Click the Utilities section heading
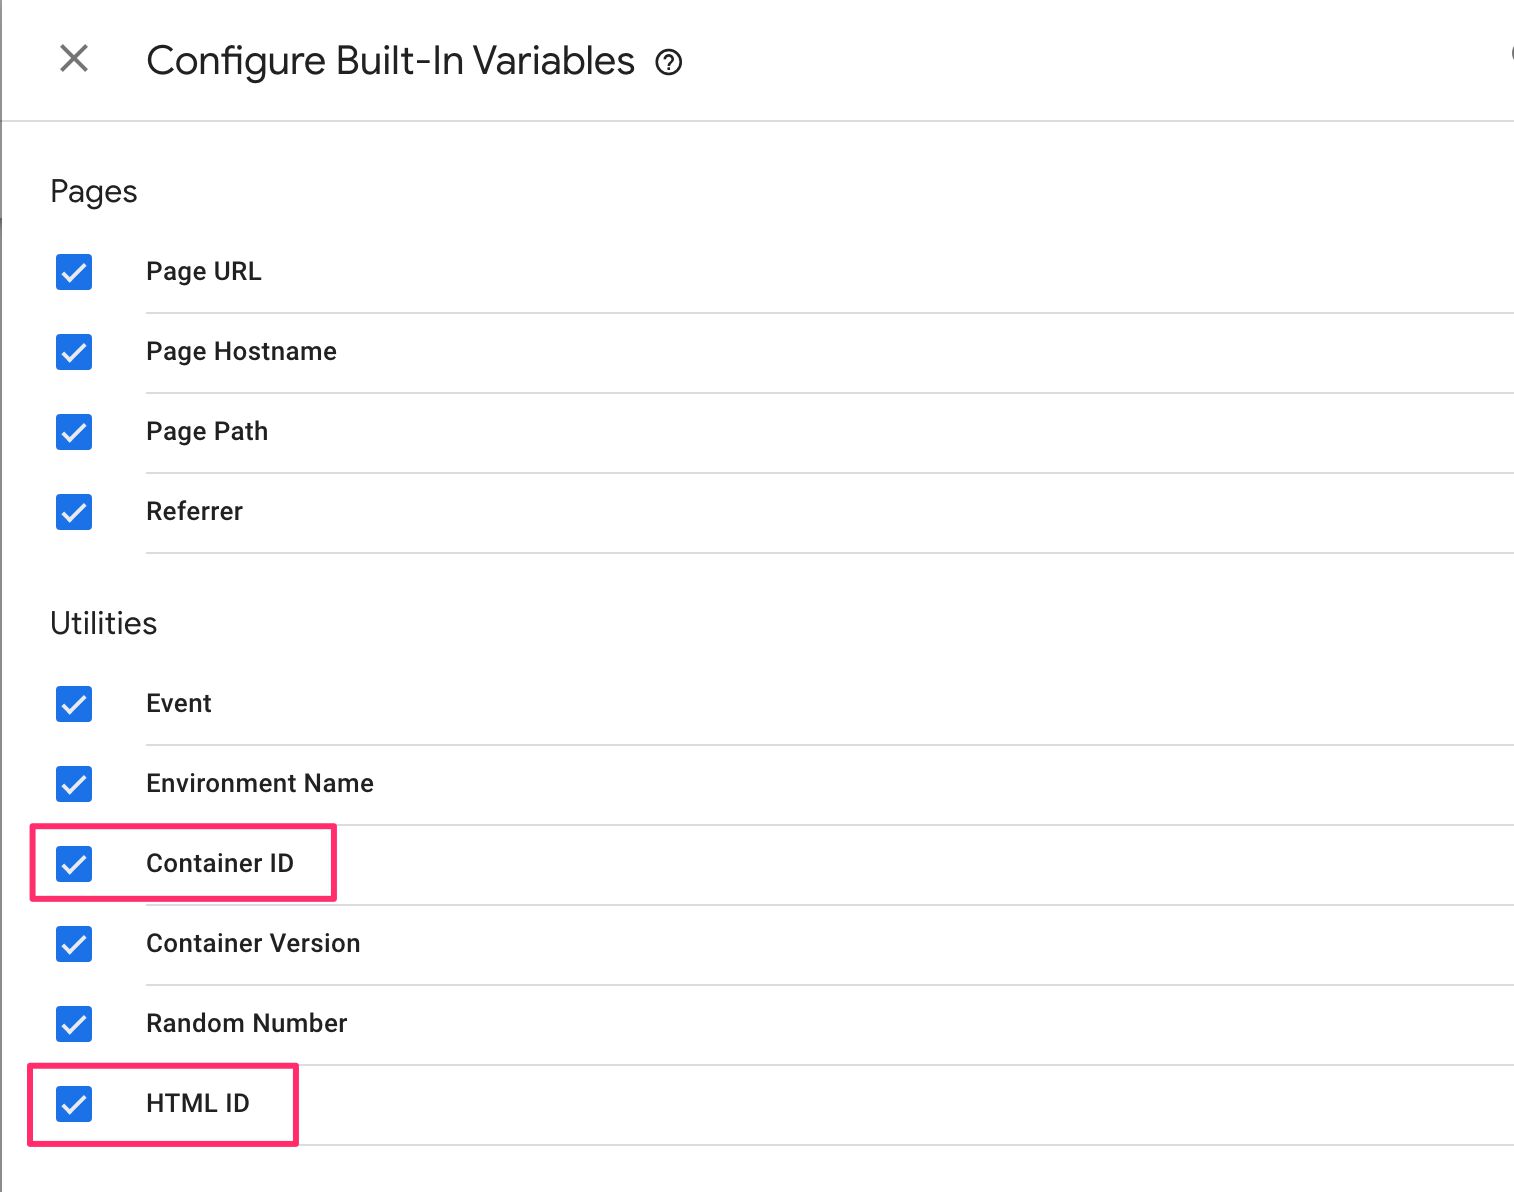This screenshot has height=1192, width=1514. click(103, 624)
